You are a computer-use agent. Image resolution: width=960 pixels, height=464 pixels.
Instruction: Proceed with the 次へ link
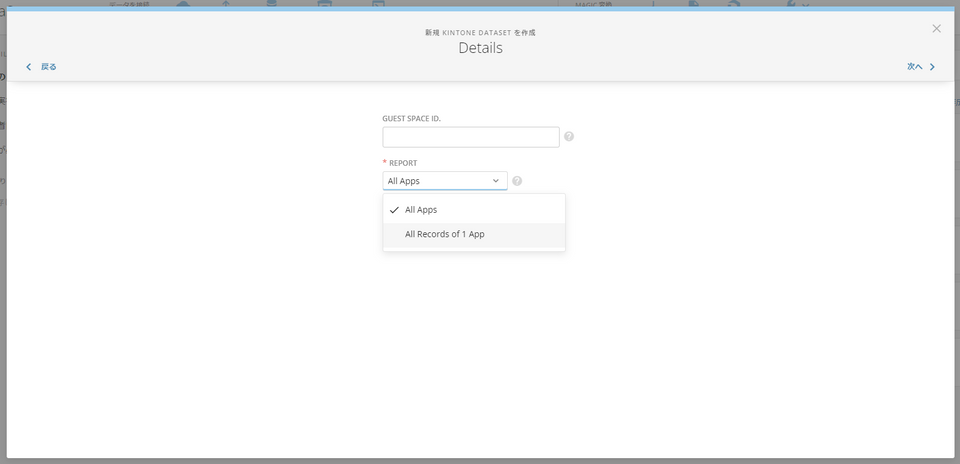[921, 67]
